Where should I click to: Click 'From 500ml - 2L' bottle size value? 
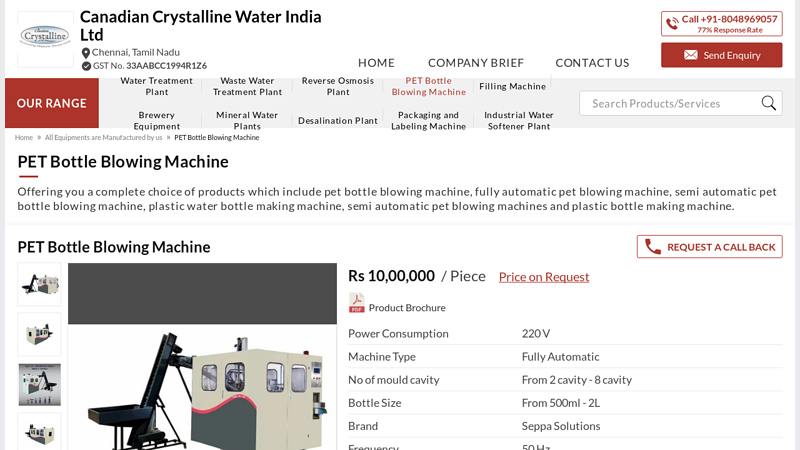(x=561, y=403)
